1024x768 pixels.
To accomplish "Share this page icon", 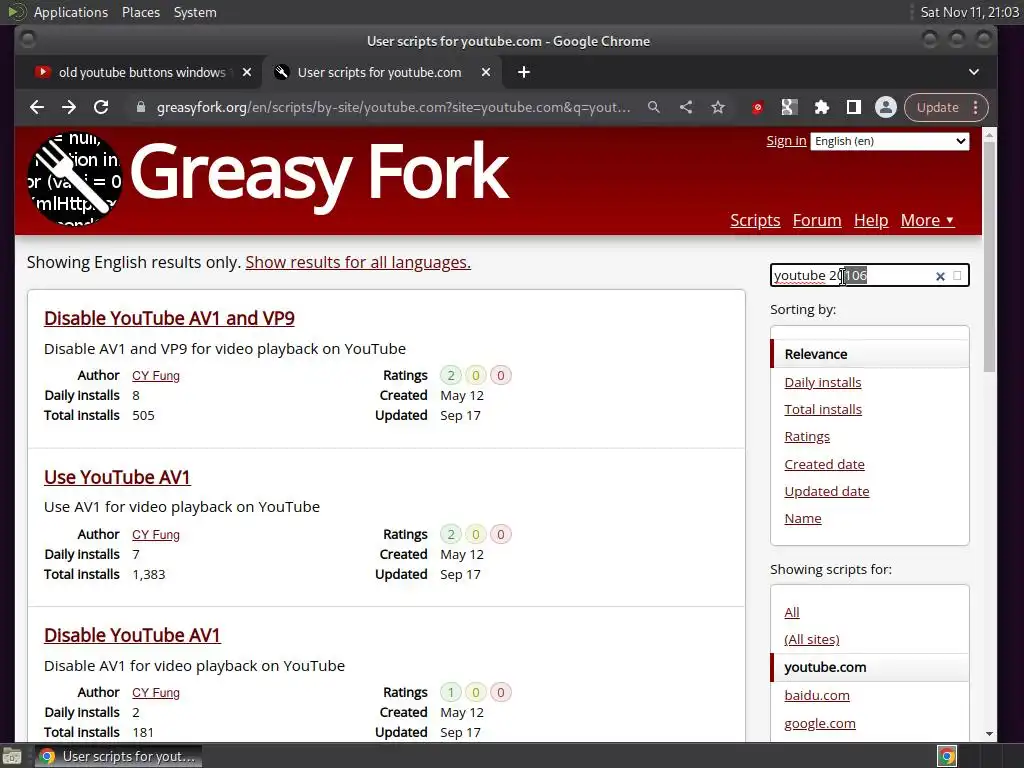I will click(x=686, y=108).
